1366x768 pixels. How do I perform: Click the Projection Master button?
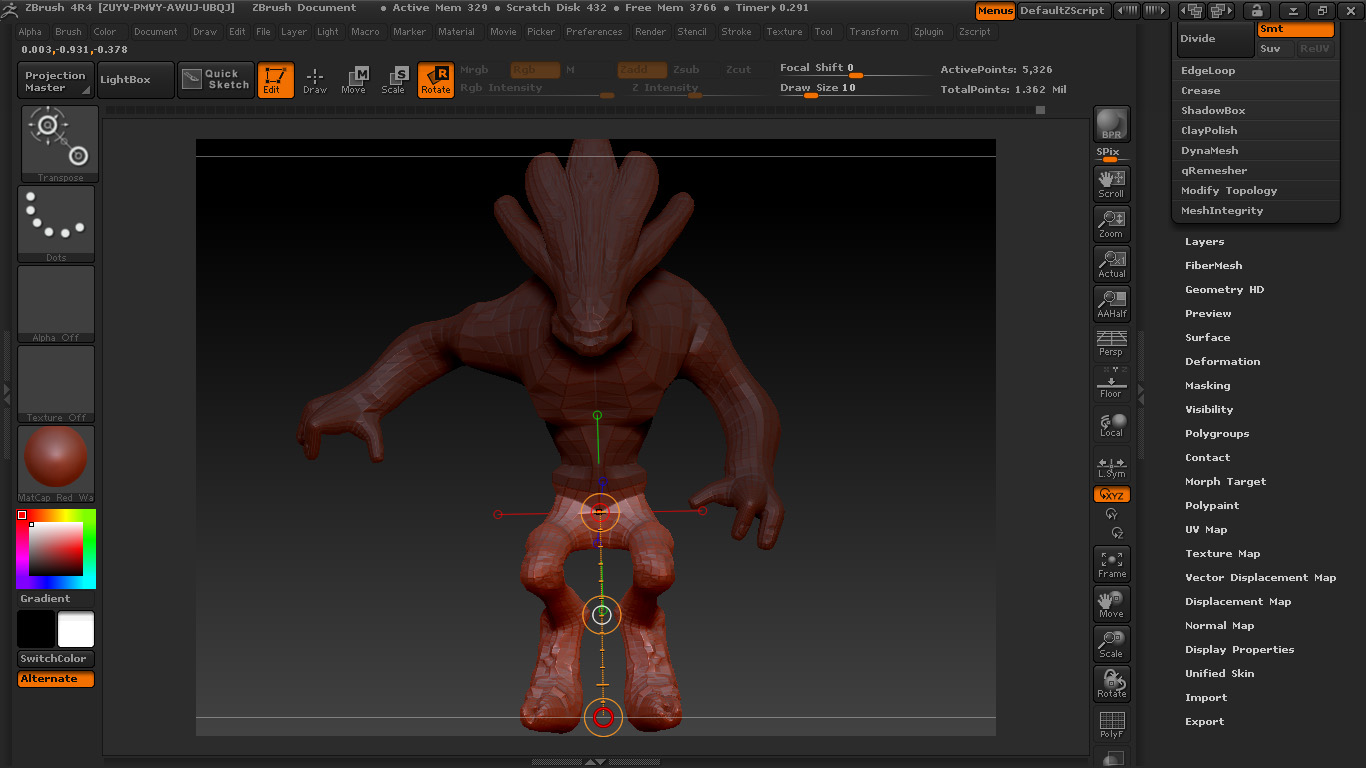[x=56, y=80]
